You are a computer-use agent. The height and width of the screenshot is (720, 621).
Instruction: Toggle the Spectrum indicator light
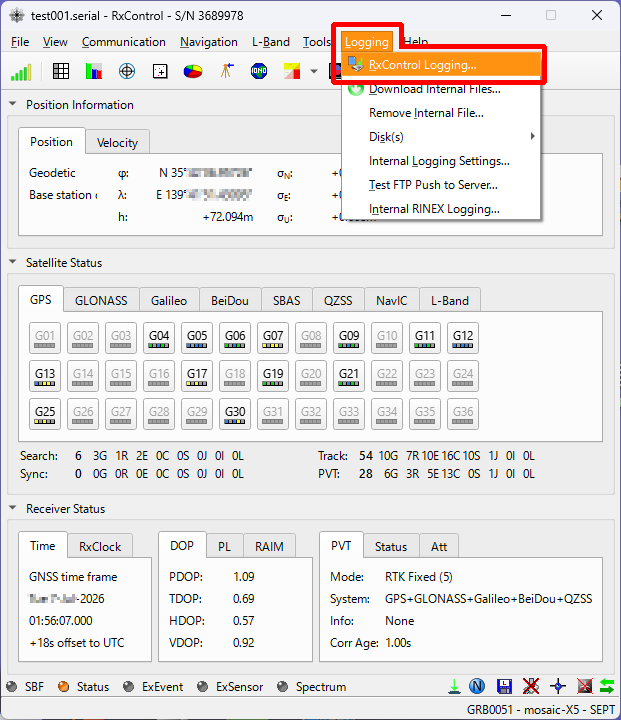point(282,687)
